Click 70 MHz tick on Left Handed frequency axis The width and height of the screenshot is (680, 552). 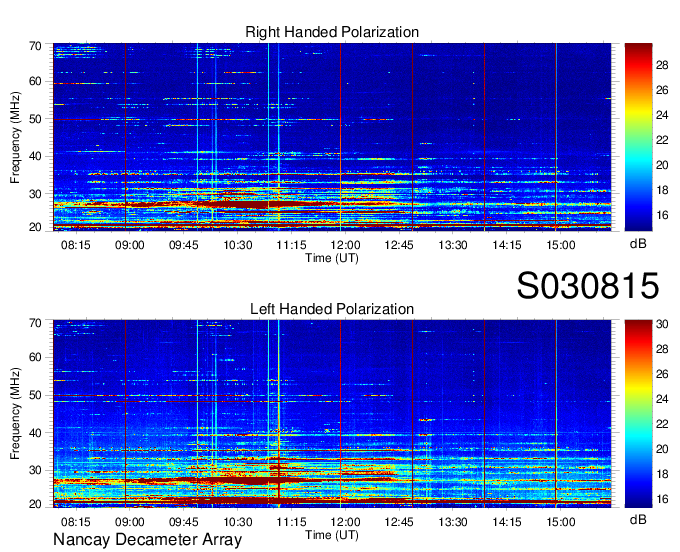pos(35,323)
